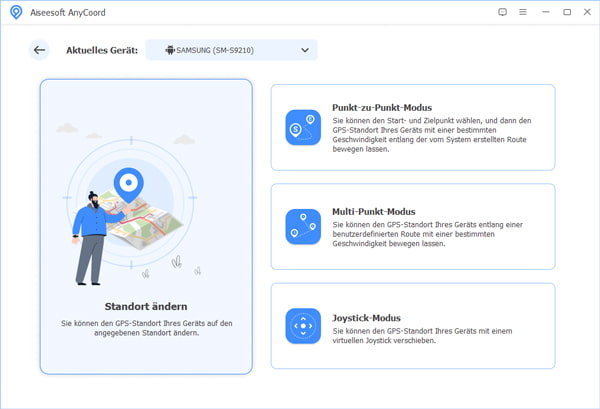Open the feedback message icon in title bar
This screenshot has width=600, height=409.
pos(502,12)
